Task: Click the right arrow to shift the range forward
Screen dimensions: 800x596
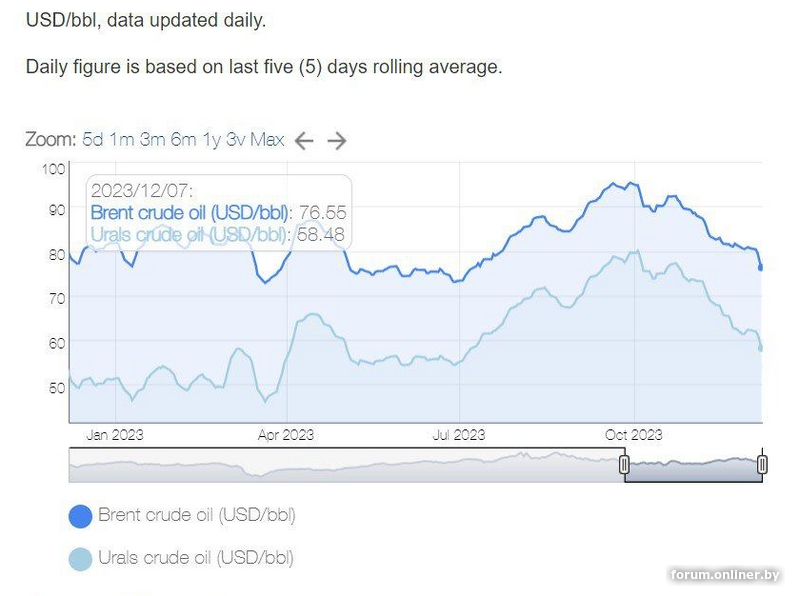Action: [337, 140]
